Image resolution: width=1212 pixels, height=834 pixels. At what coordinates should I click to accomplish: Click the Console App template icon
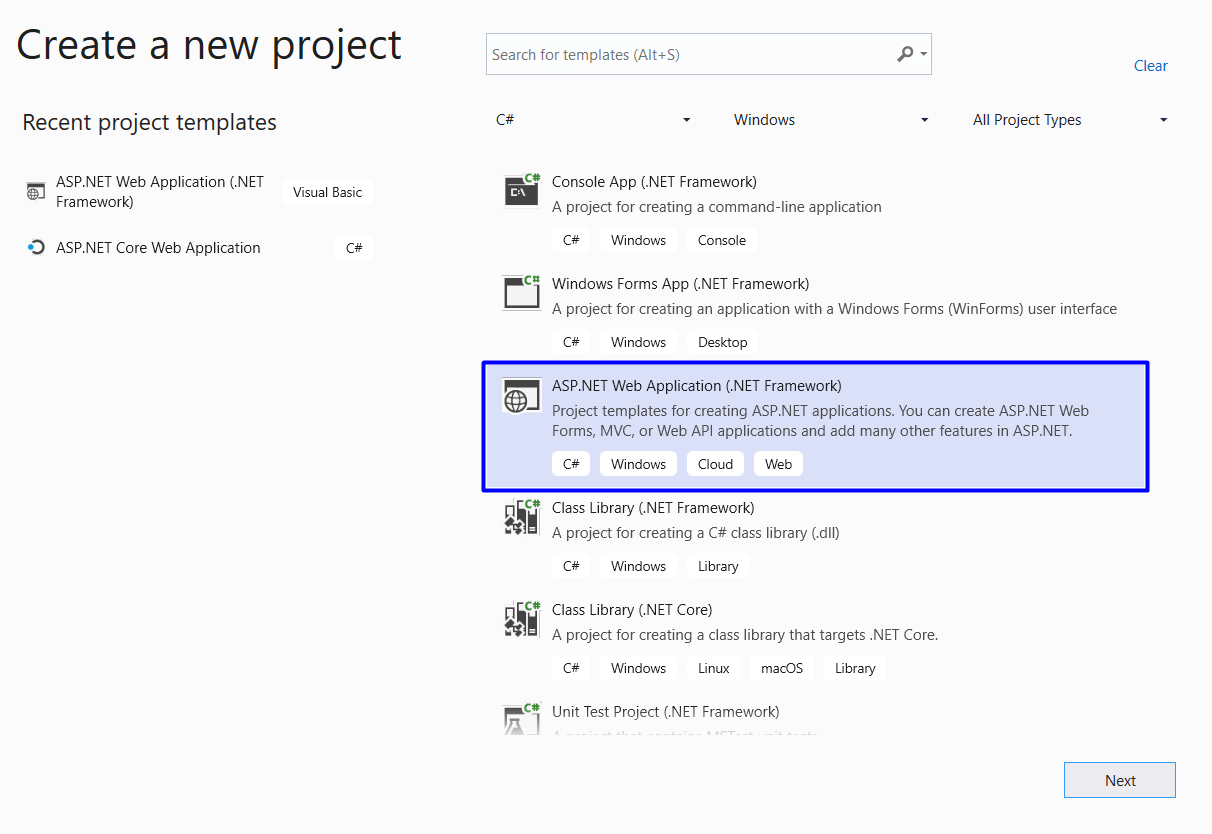pyautogui.click(x=522, y=190)
